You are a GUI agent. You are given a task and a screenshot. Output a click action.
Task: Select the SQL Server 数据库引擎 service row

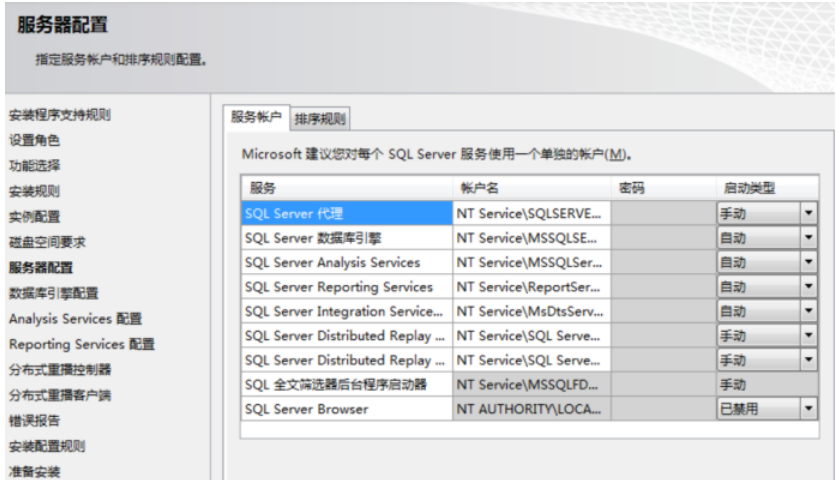click(x=346, y=238)
